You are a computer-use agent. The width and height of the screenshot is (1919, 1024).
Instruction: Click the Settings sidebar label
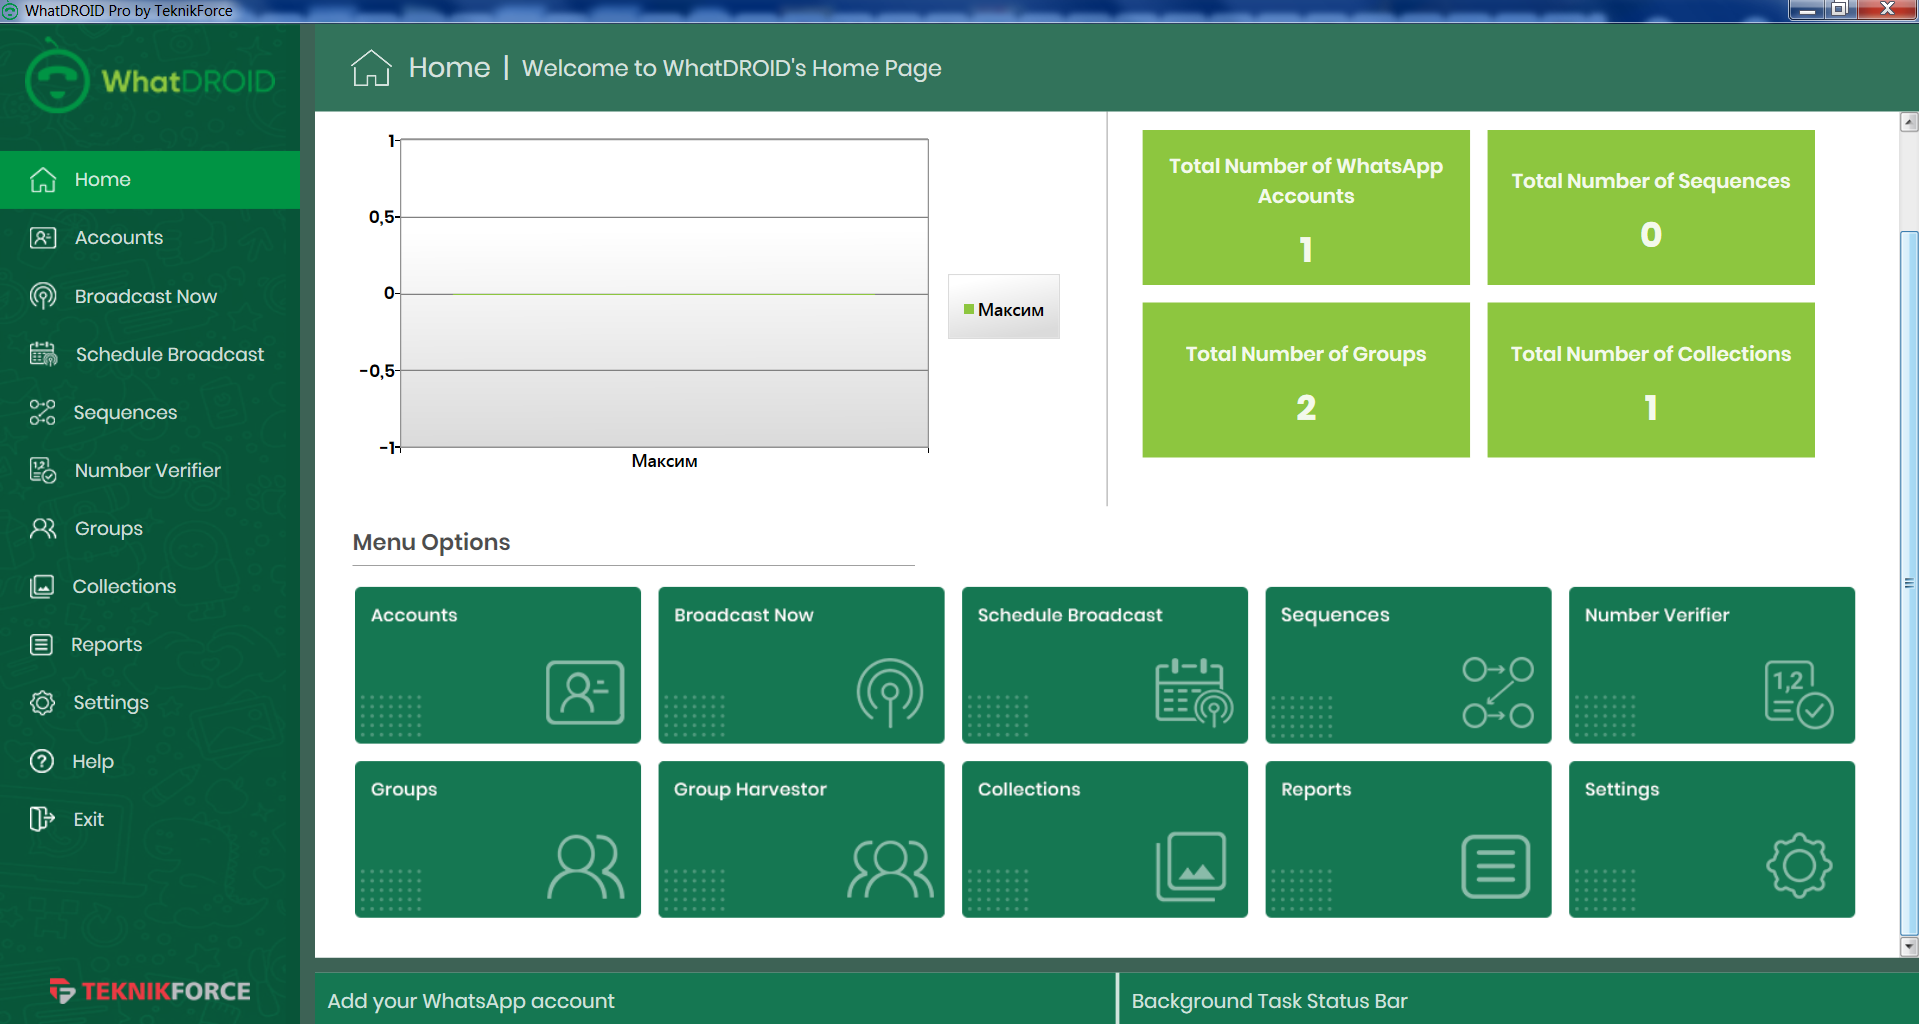[111, 703]
